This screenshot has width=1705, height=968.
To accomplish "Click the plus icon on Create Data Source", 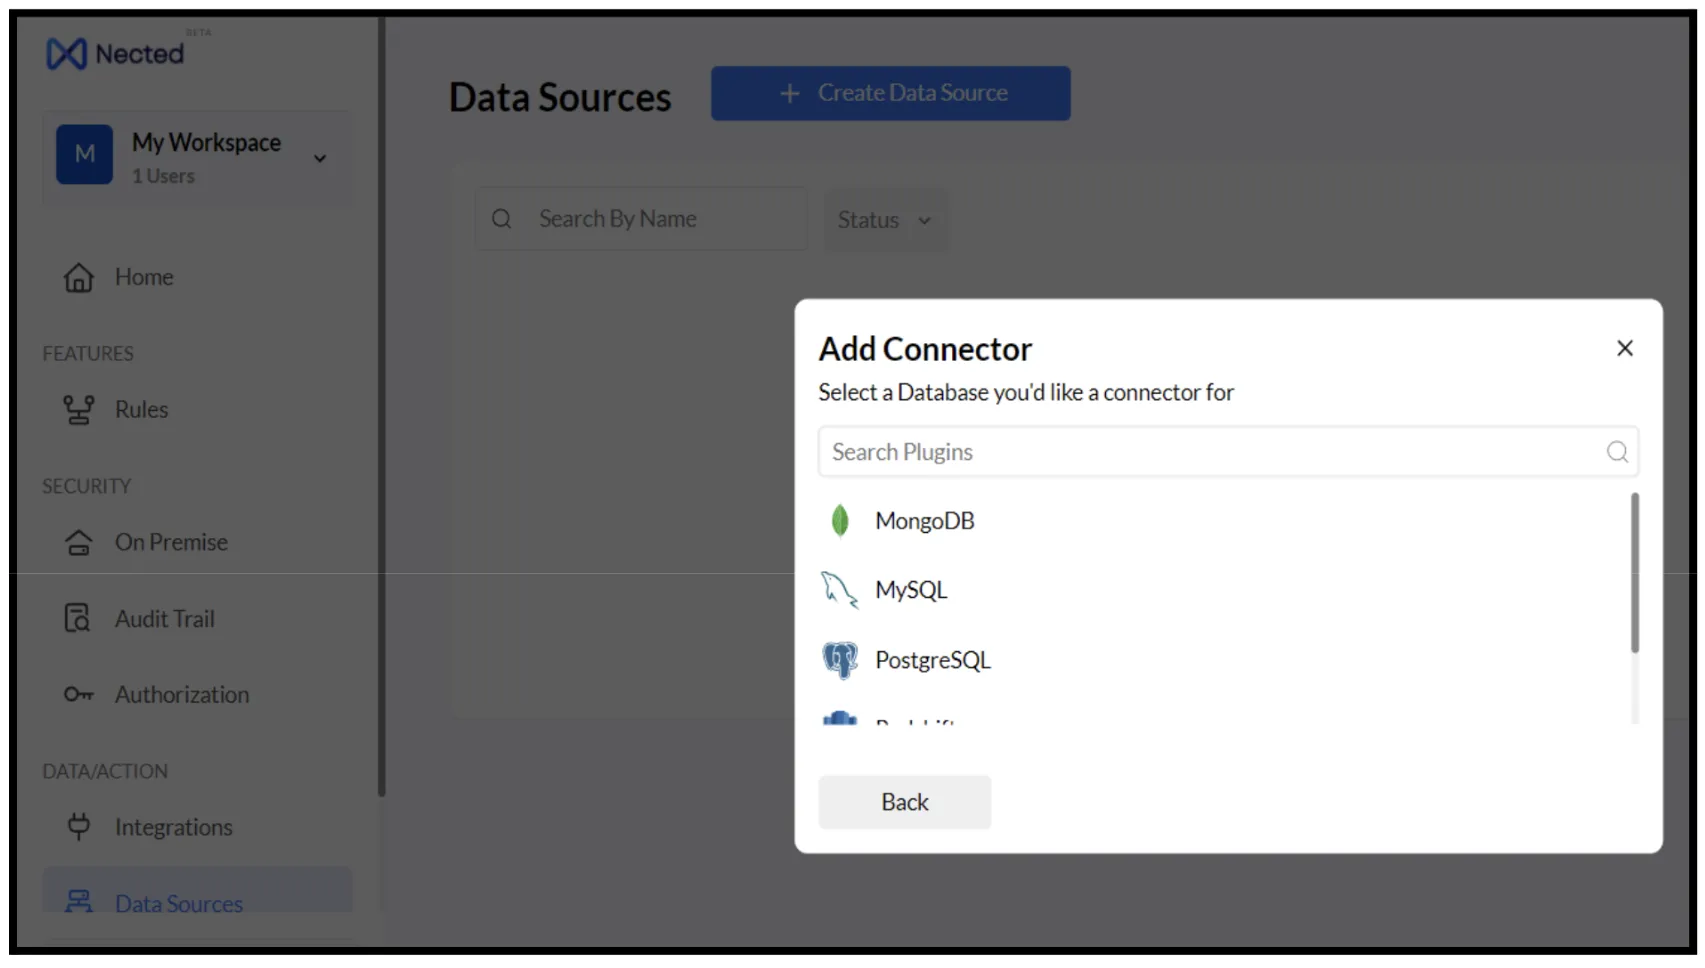I will click(x=790, y=93).
